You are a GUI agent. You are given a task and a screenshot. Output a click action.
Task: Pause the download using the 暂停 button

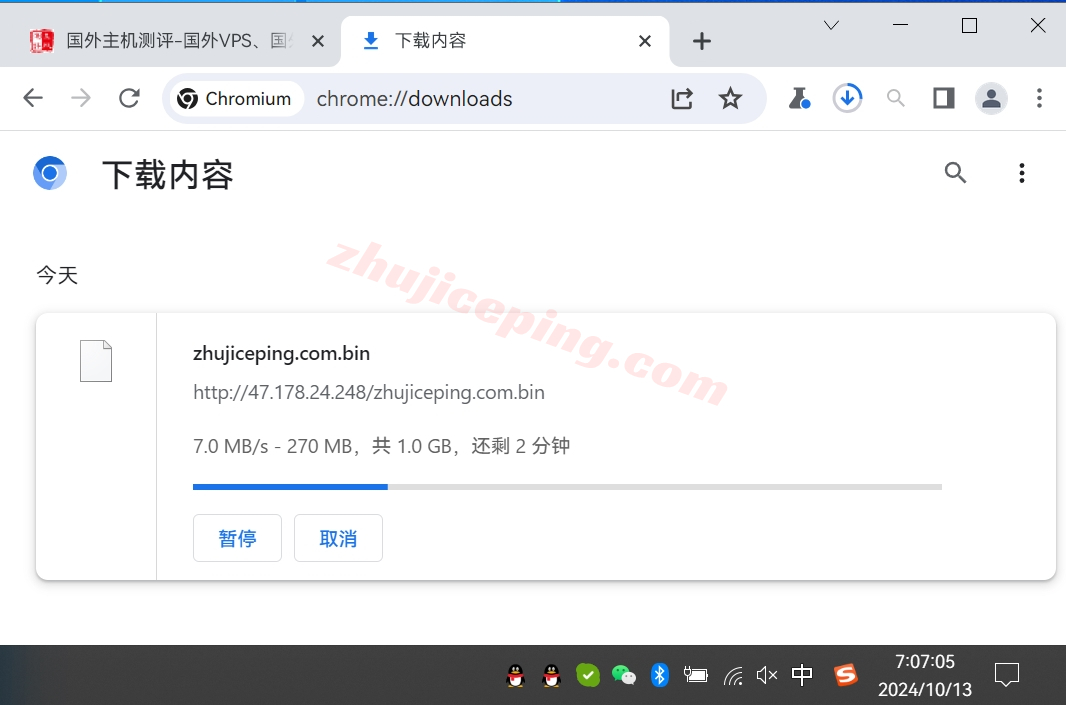click(x=237, y=538)
